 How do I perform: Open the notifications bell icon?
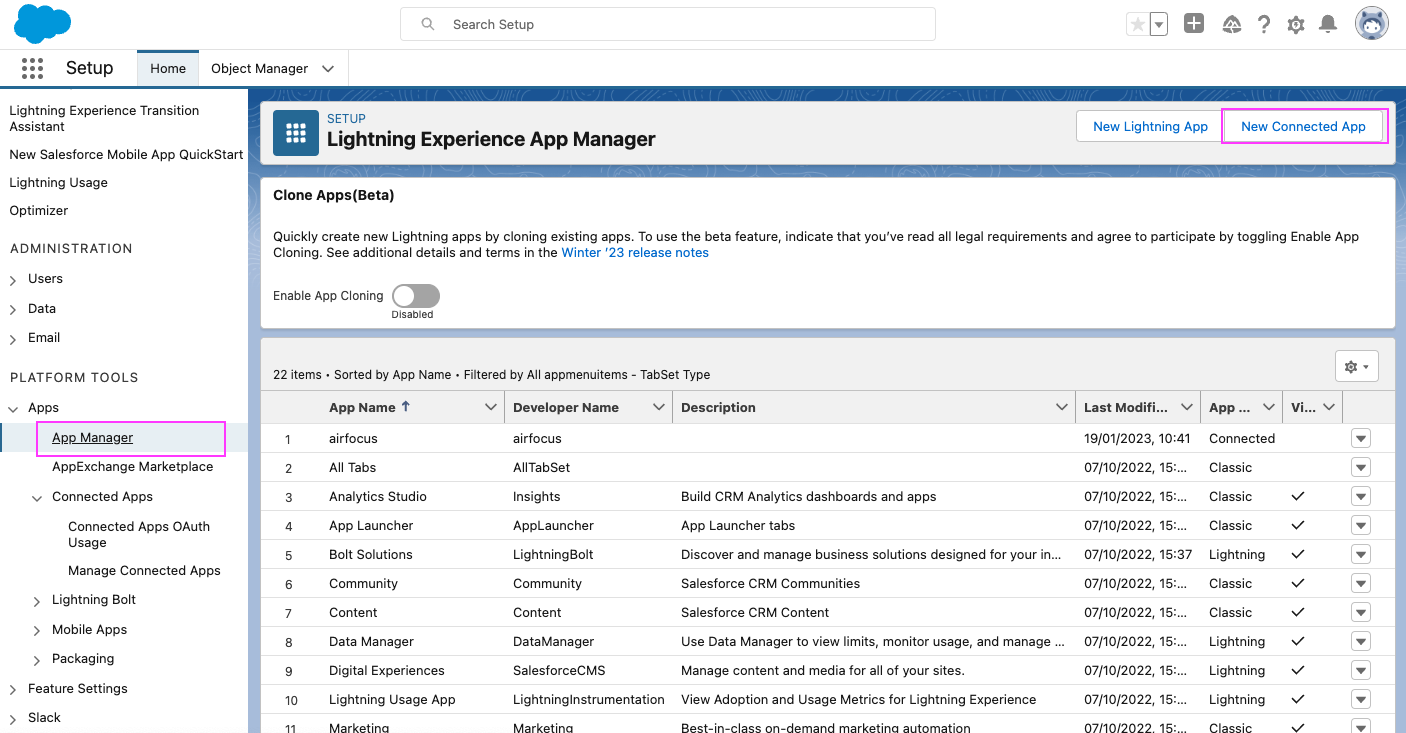pos(1328,24)
